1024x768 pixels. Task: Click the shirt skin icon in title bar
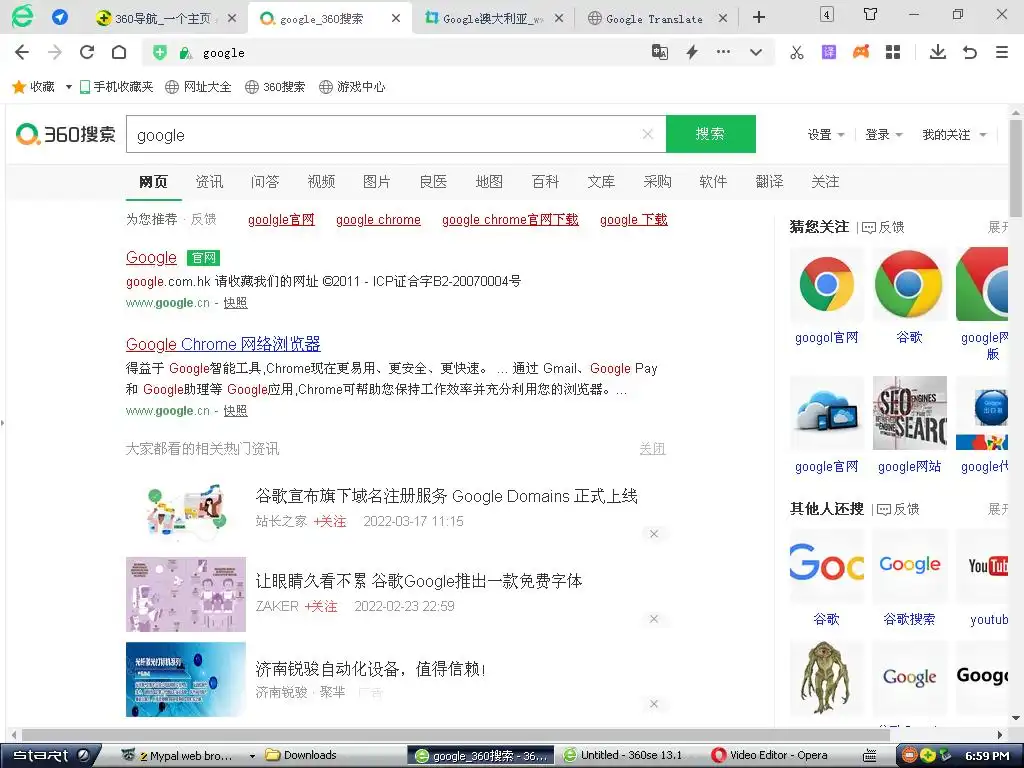point(871,14)
